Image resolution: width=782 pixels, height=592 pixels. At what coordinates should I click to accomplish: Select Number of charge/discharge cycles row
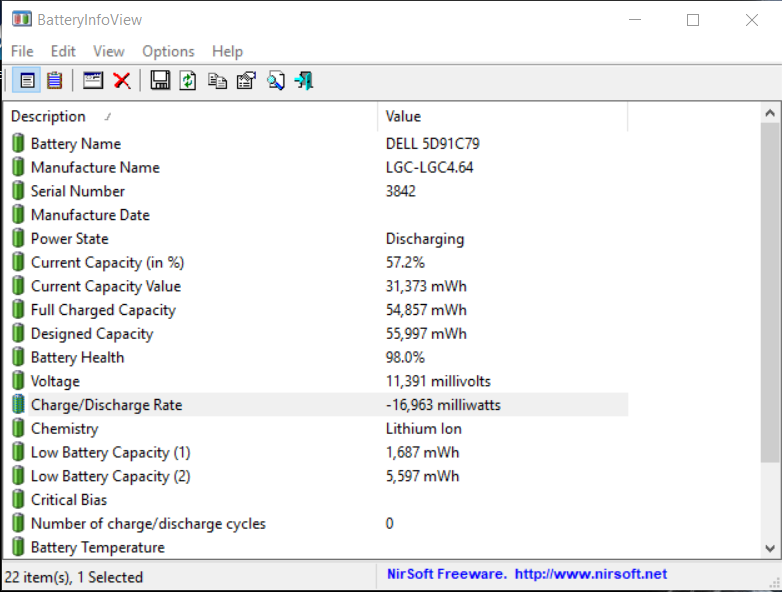(316, 523)
